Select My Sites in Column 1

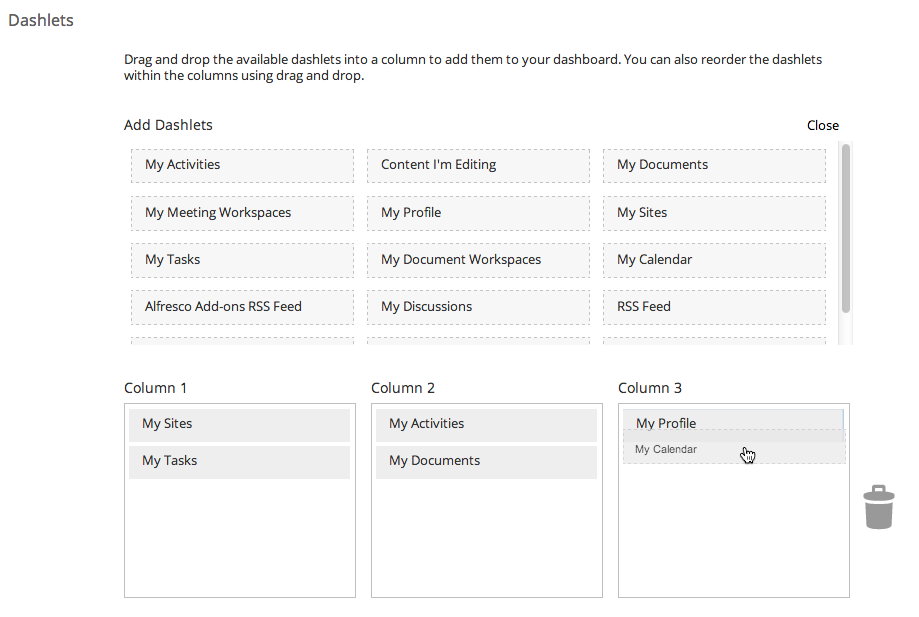(x=239, y=424)
